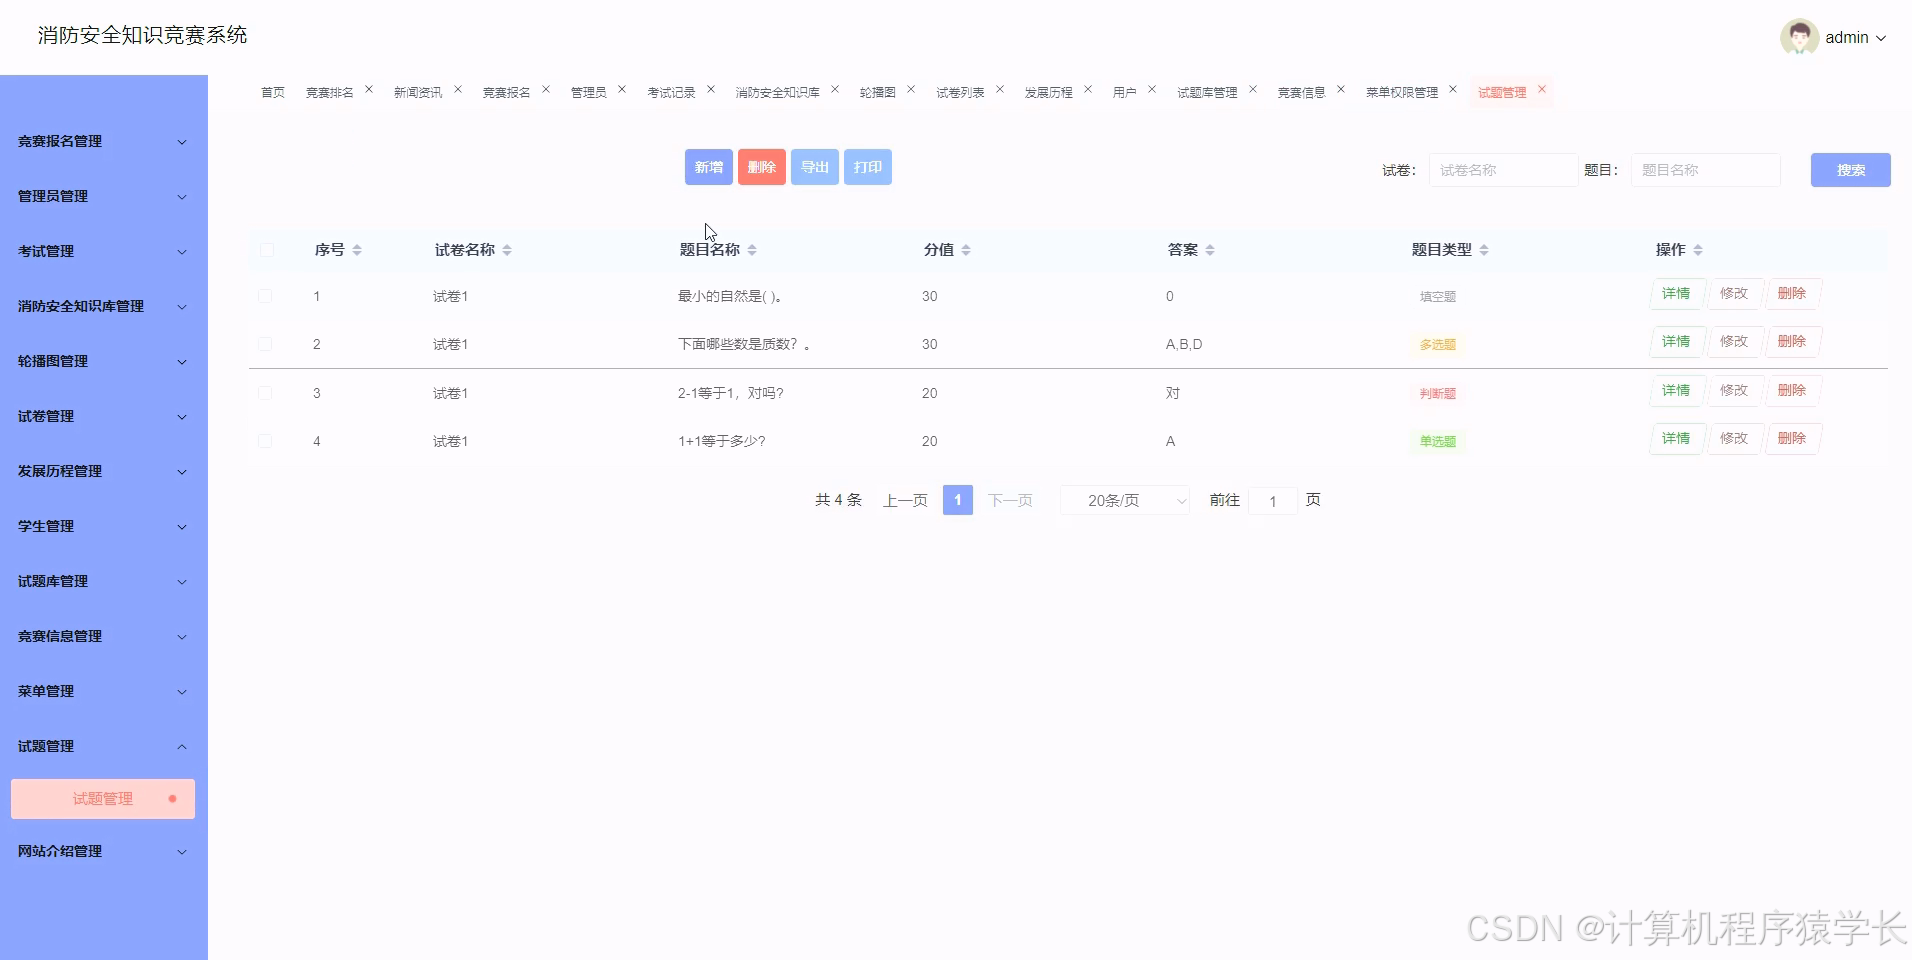Close the 发展历程 tab
The width and height of the screenshot is (1912, 960).
(1088, 89)
